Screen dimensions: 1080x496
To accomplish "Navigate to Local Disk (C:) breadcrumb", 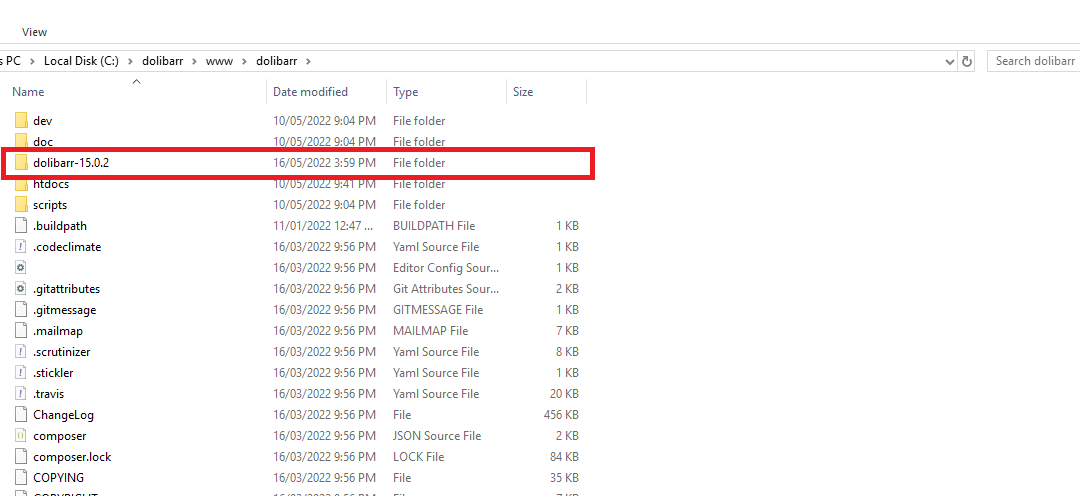I will click(x=81, y=61).
